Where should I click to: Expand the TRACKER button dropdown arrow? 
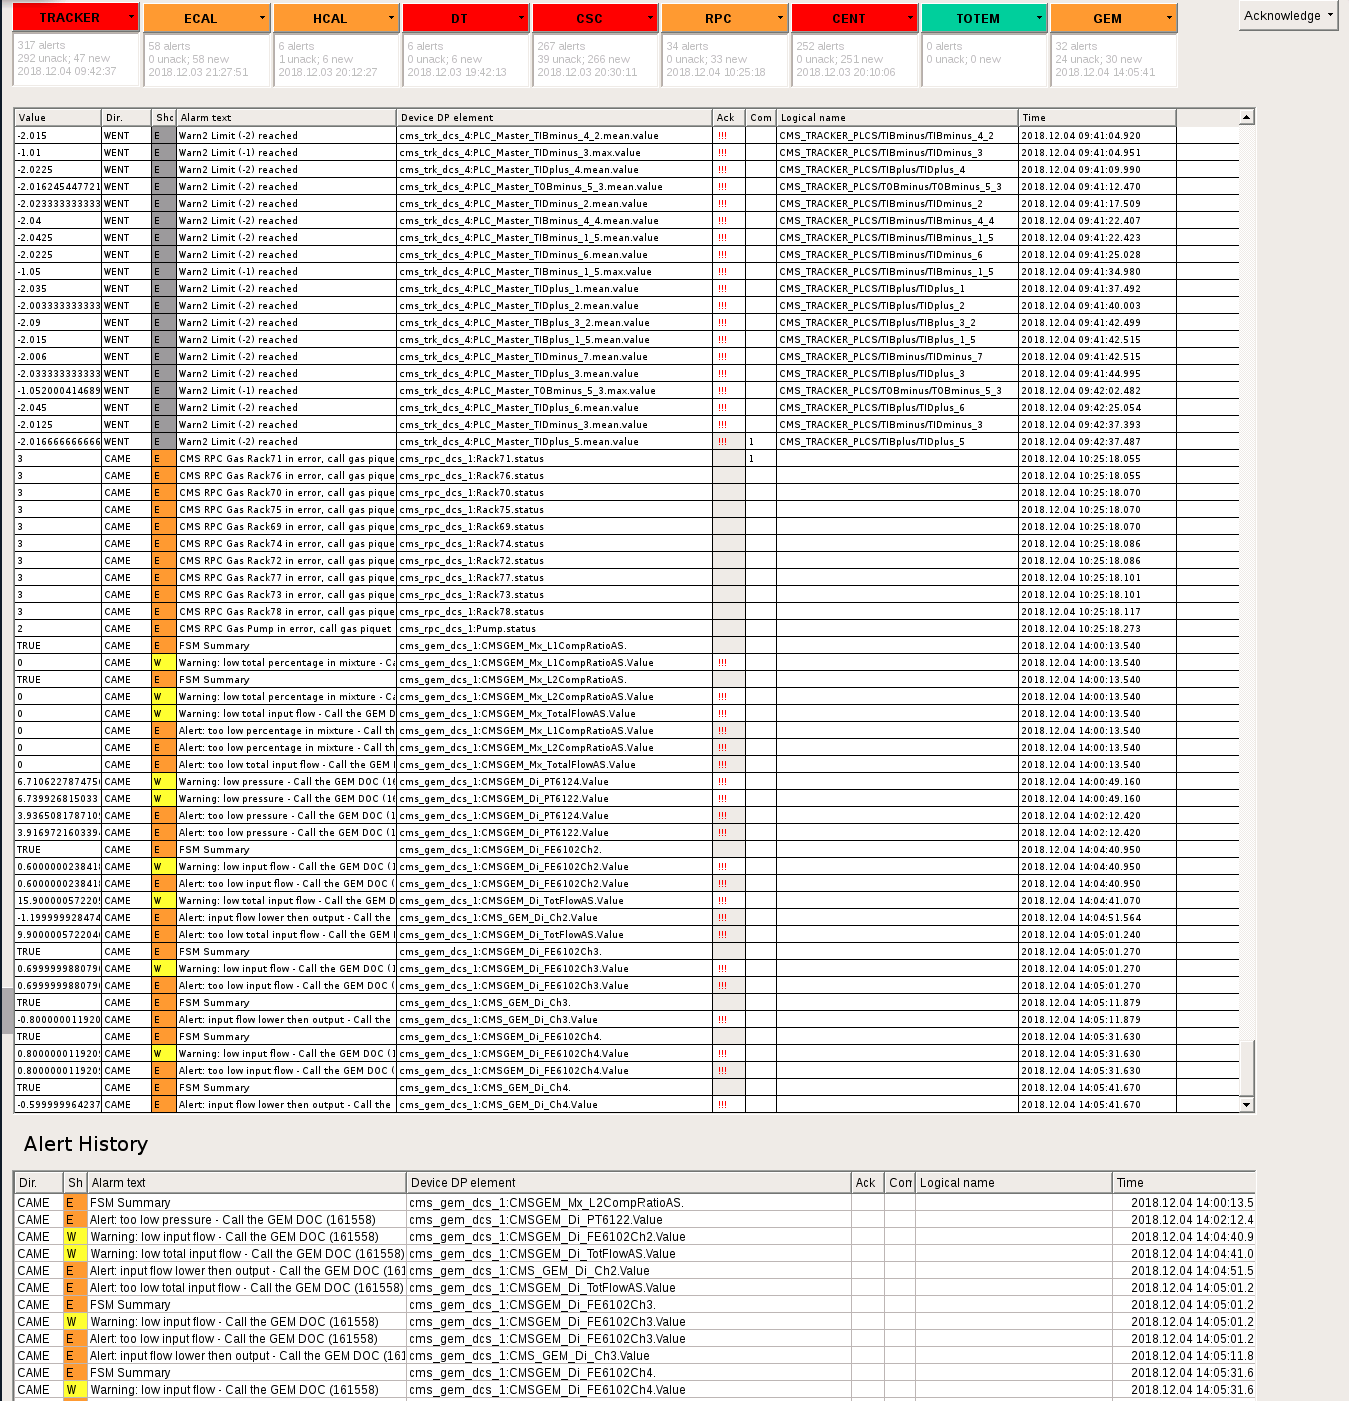pyautogui.click(x=131, y=18)
